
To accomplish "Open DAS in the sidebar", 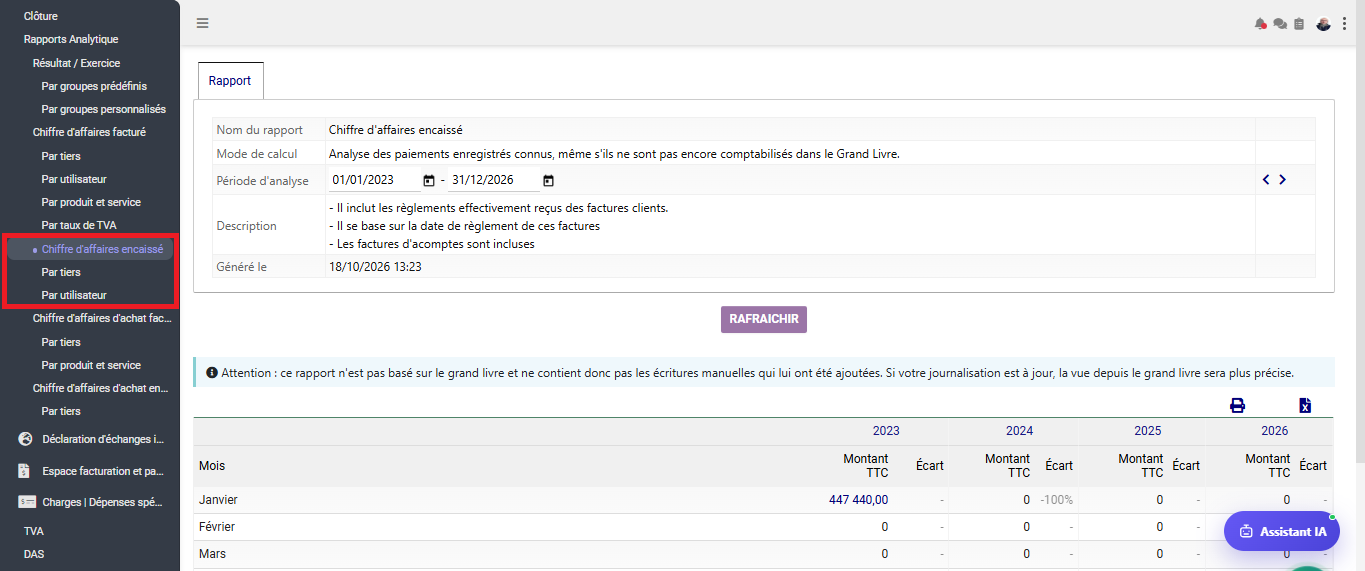I will pos(34,554).
